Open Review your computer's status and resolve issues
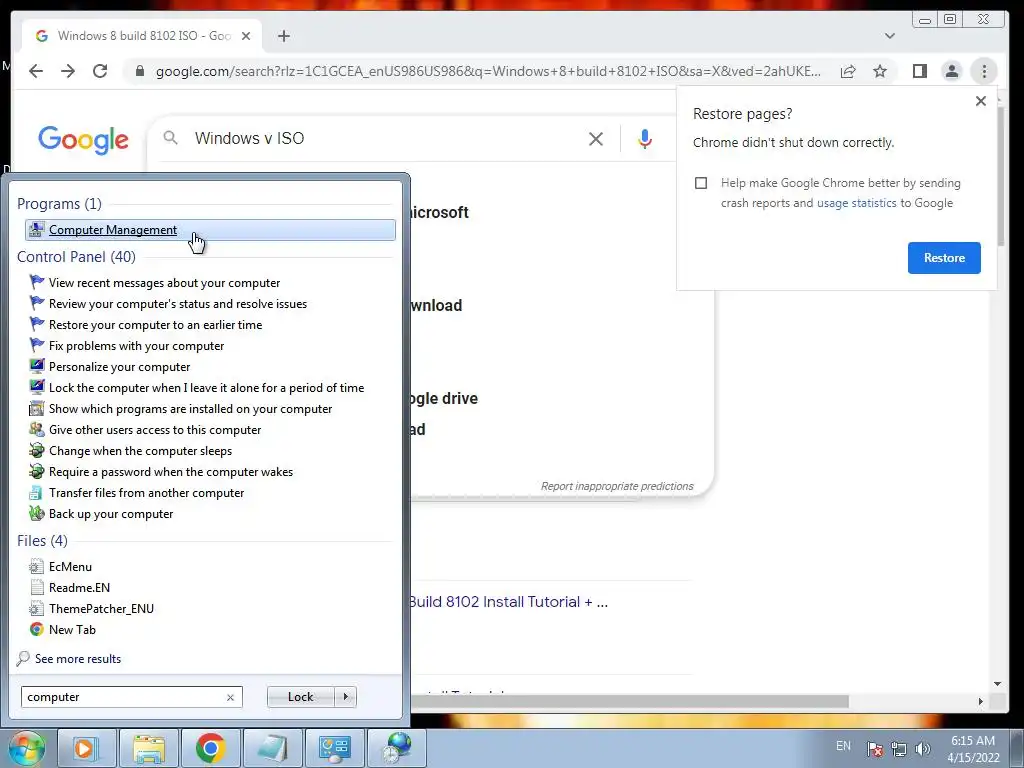The height and width of the screenshot is (768, 1024). tap(178, 304)
